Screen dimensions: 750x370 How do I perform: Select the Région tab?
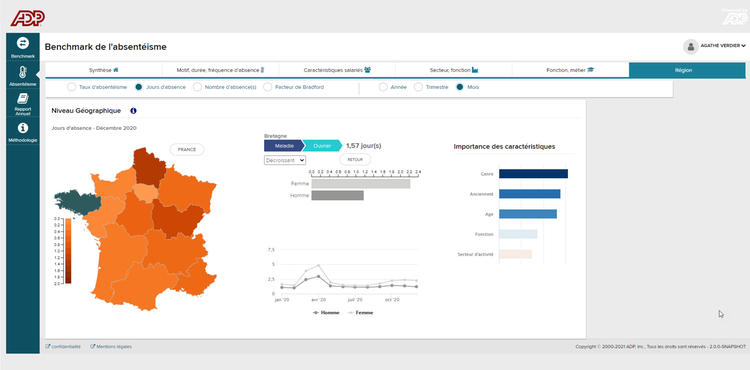click(687, 70)
